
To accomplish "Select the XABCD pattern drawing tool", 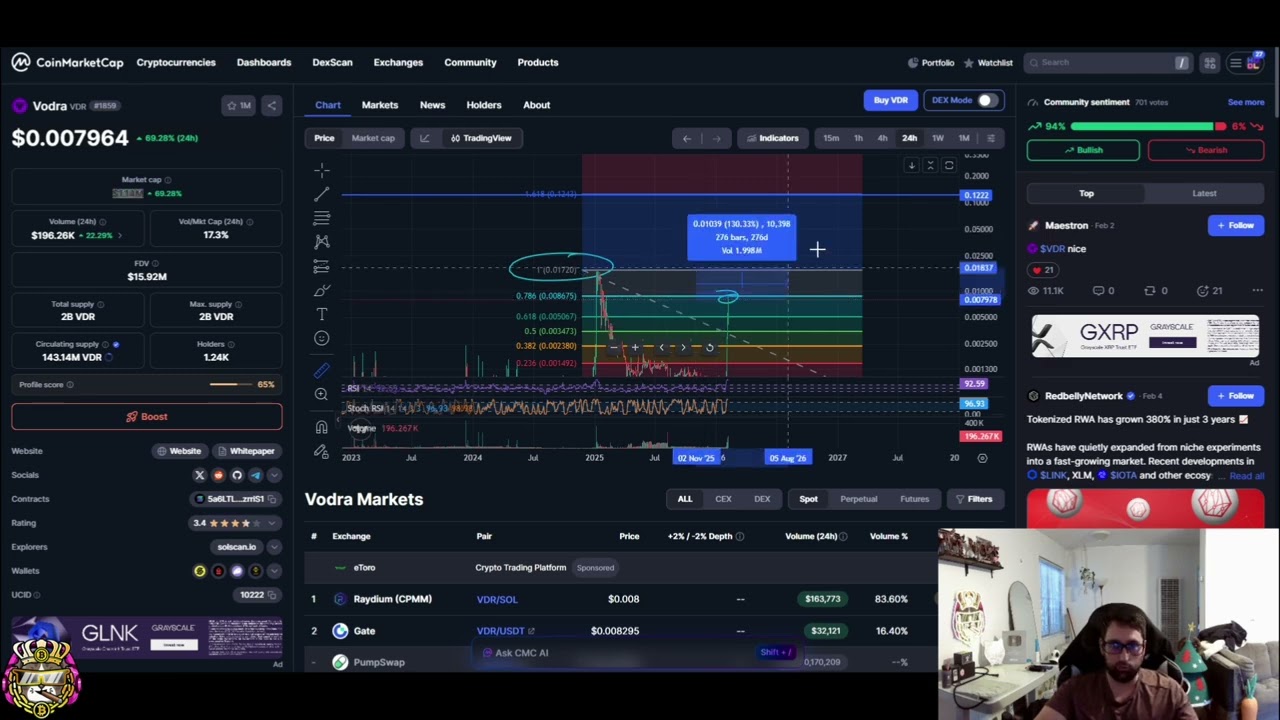I will [x=321, y=242].
